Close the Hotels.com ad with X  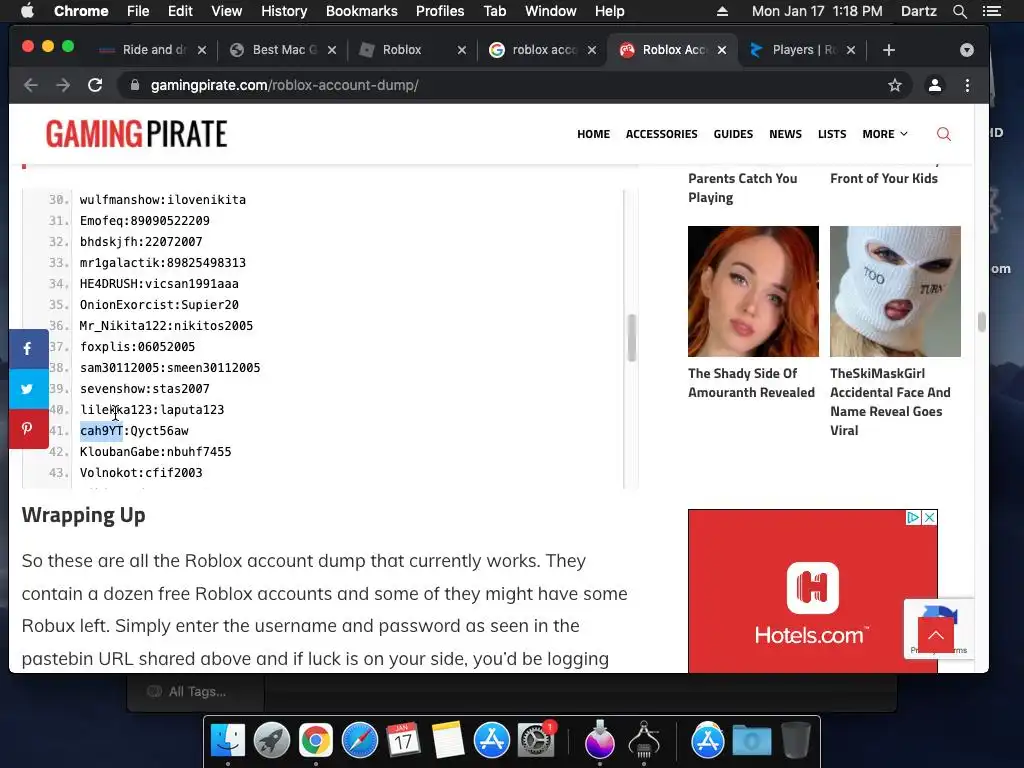click(x=929, y=518)
